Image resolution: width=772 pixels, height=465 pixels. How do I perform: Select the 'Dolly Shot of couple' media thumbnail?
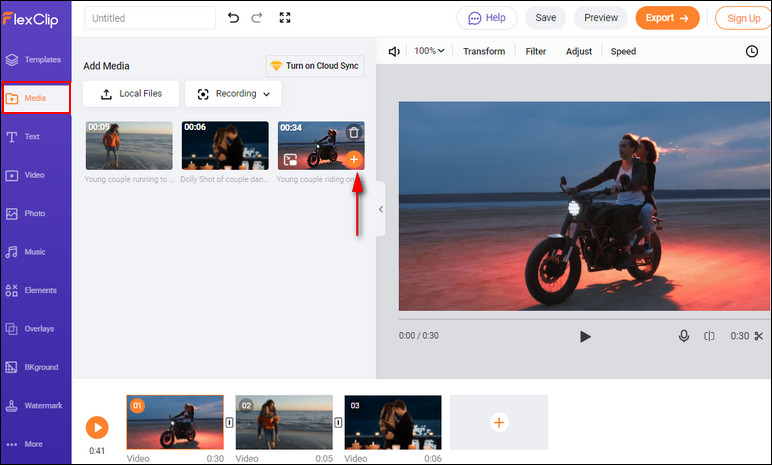coord(225,145)
